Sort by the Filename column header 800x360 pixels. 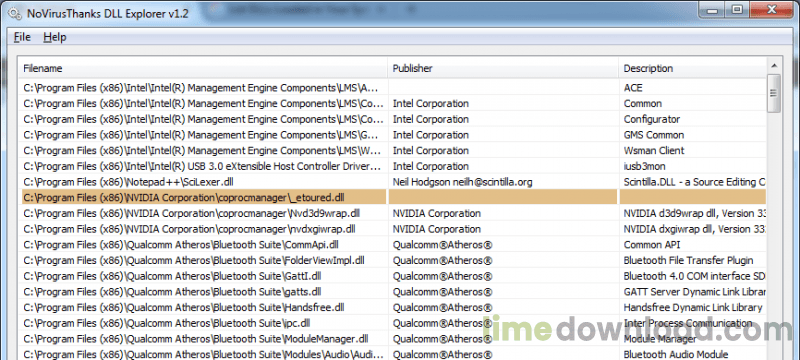click(x=203, y=68)
